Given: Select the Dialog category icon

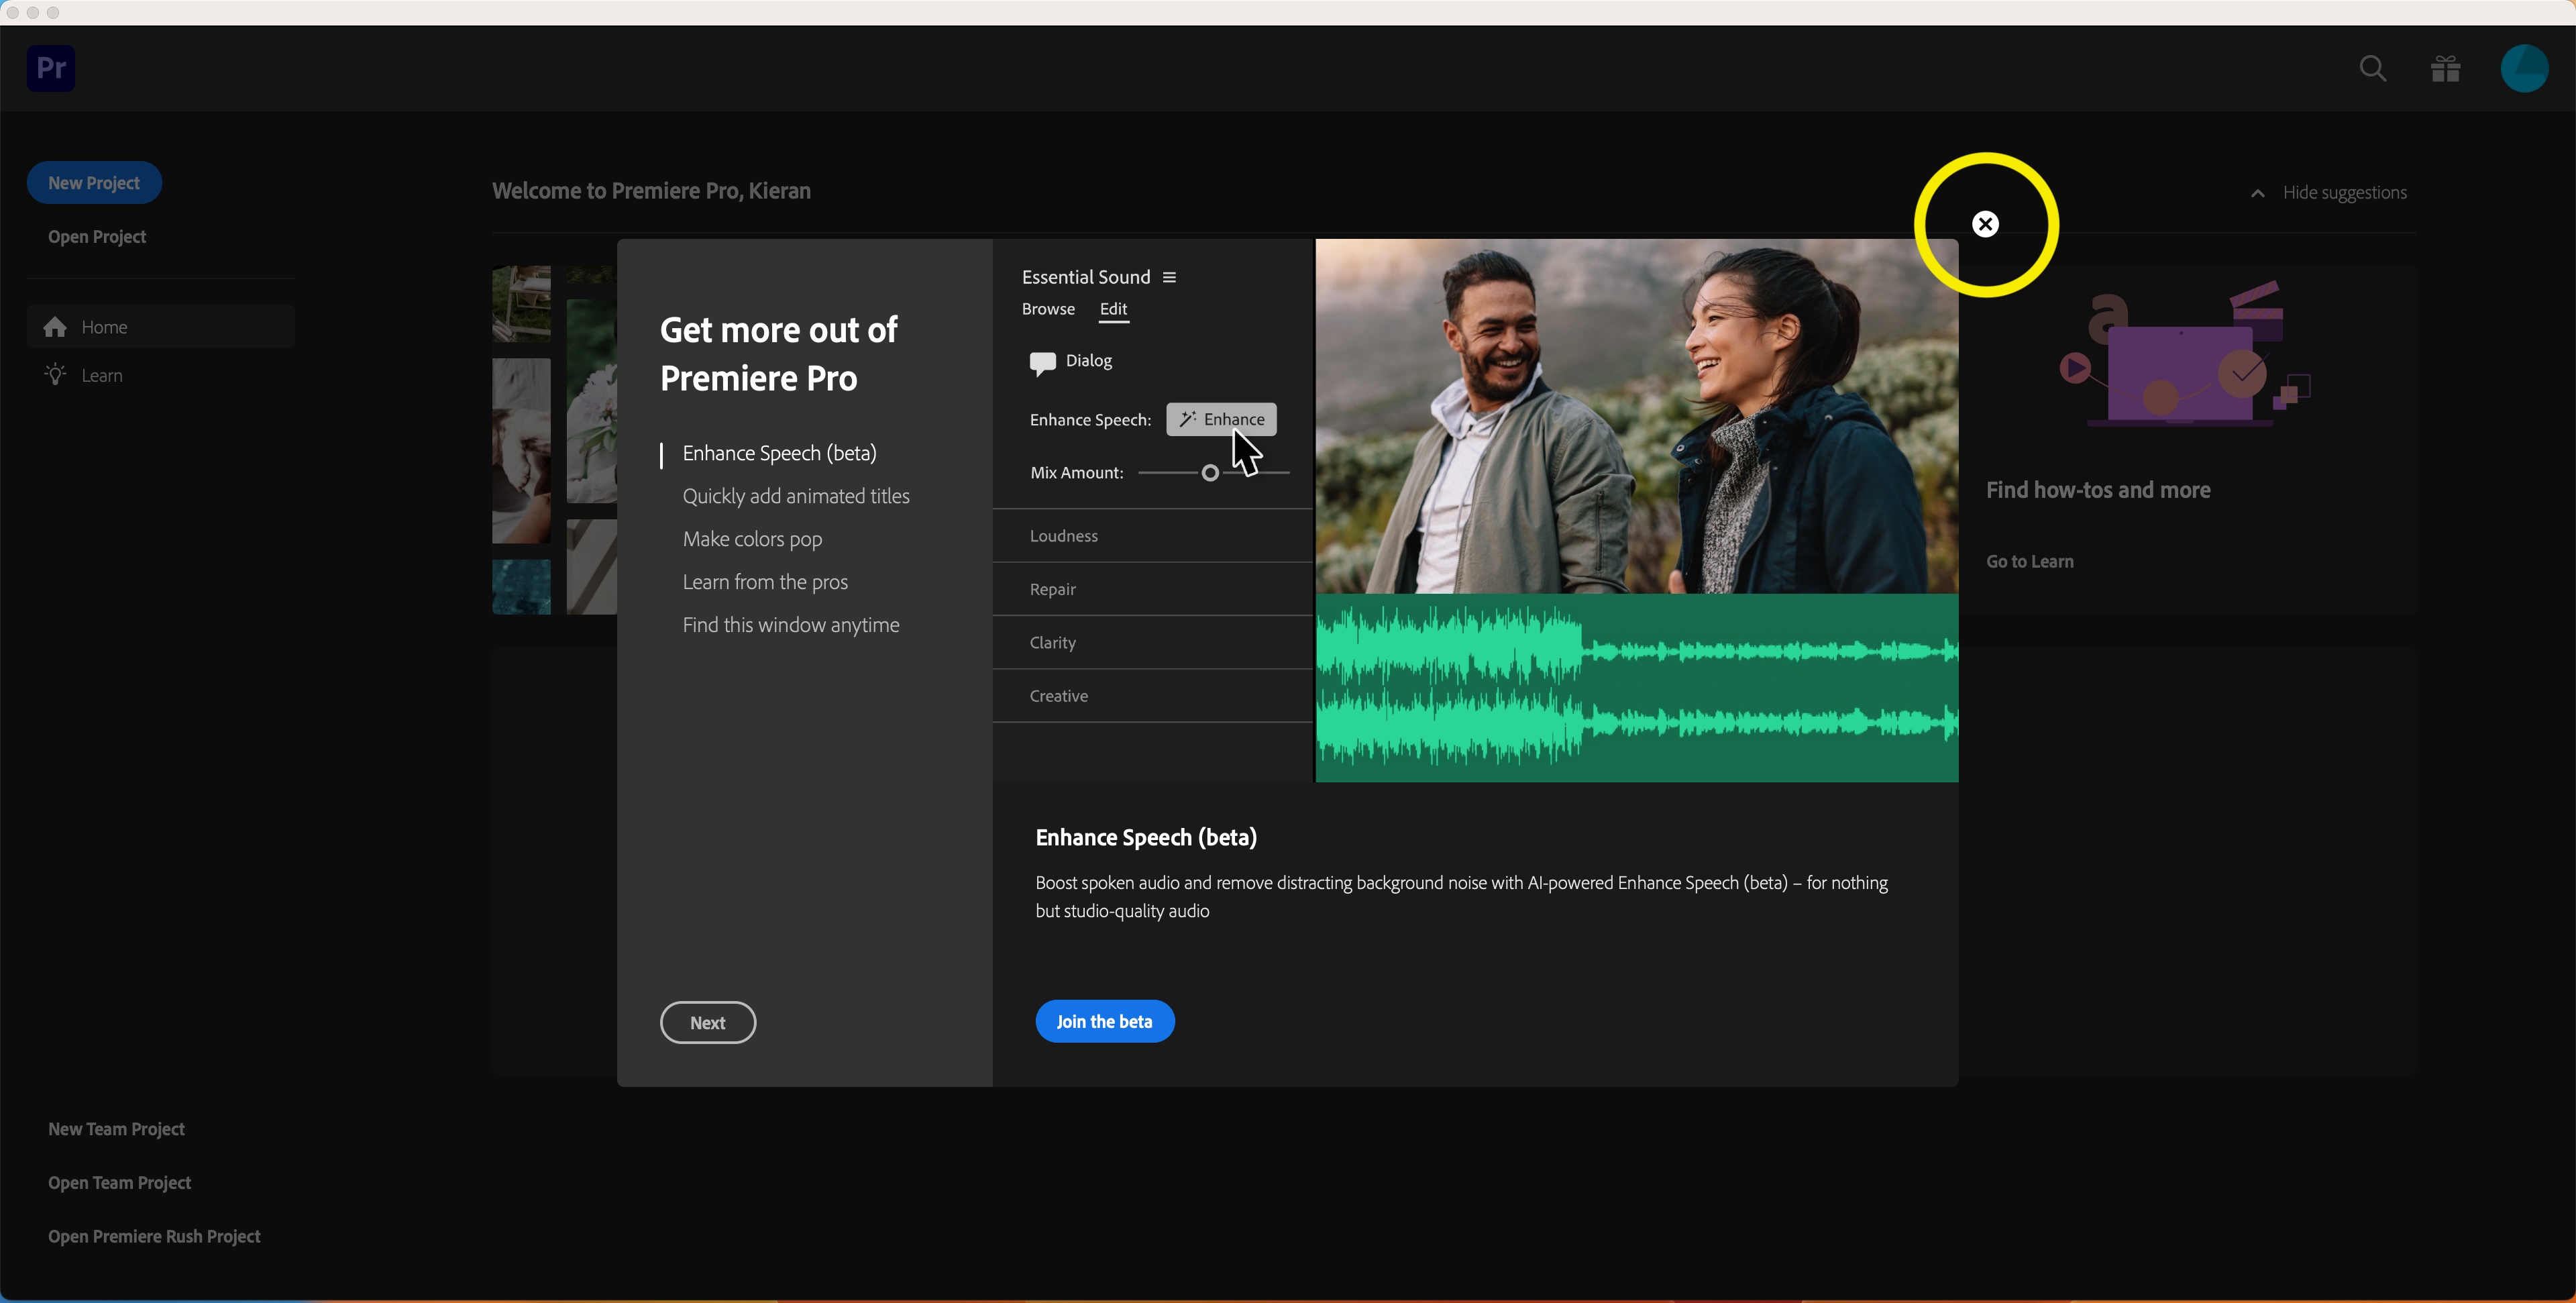Looking at the screenshot, I should pyautogui.click(x=1043, y=362).
